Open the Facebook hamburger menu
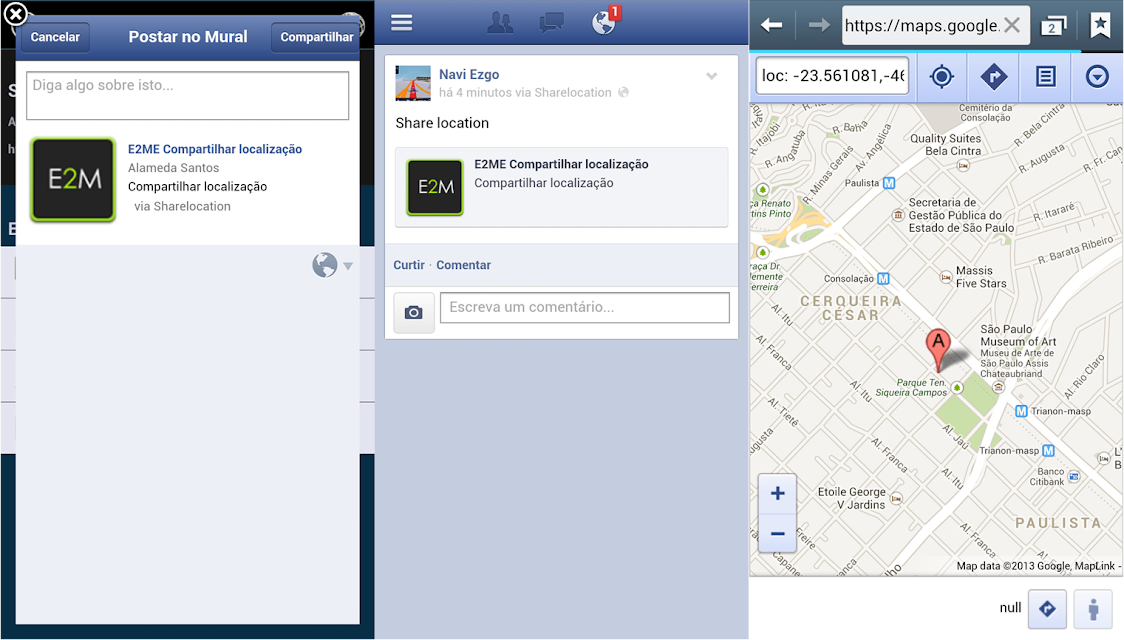The image size is (1124, 640). pyautogui.click(x=401, y=22)
